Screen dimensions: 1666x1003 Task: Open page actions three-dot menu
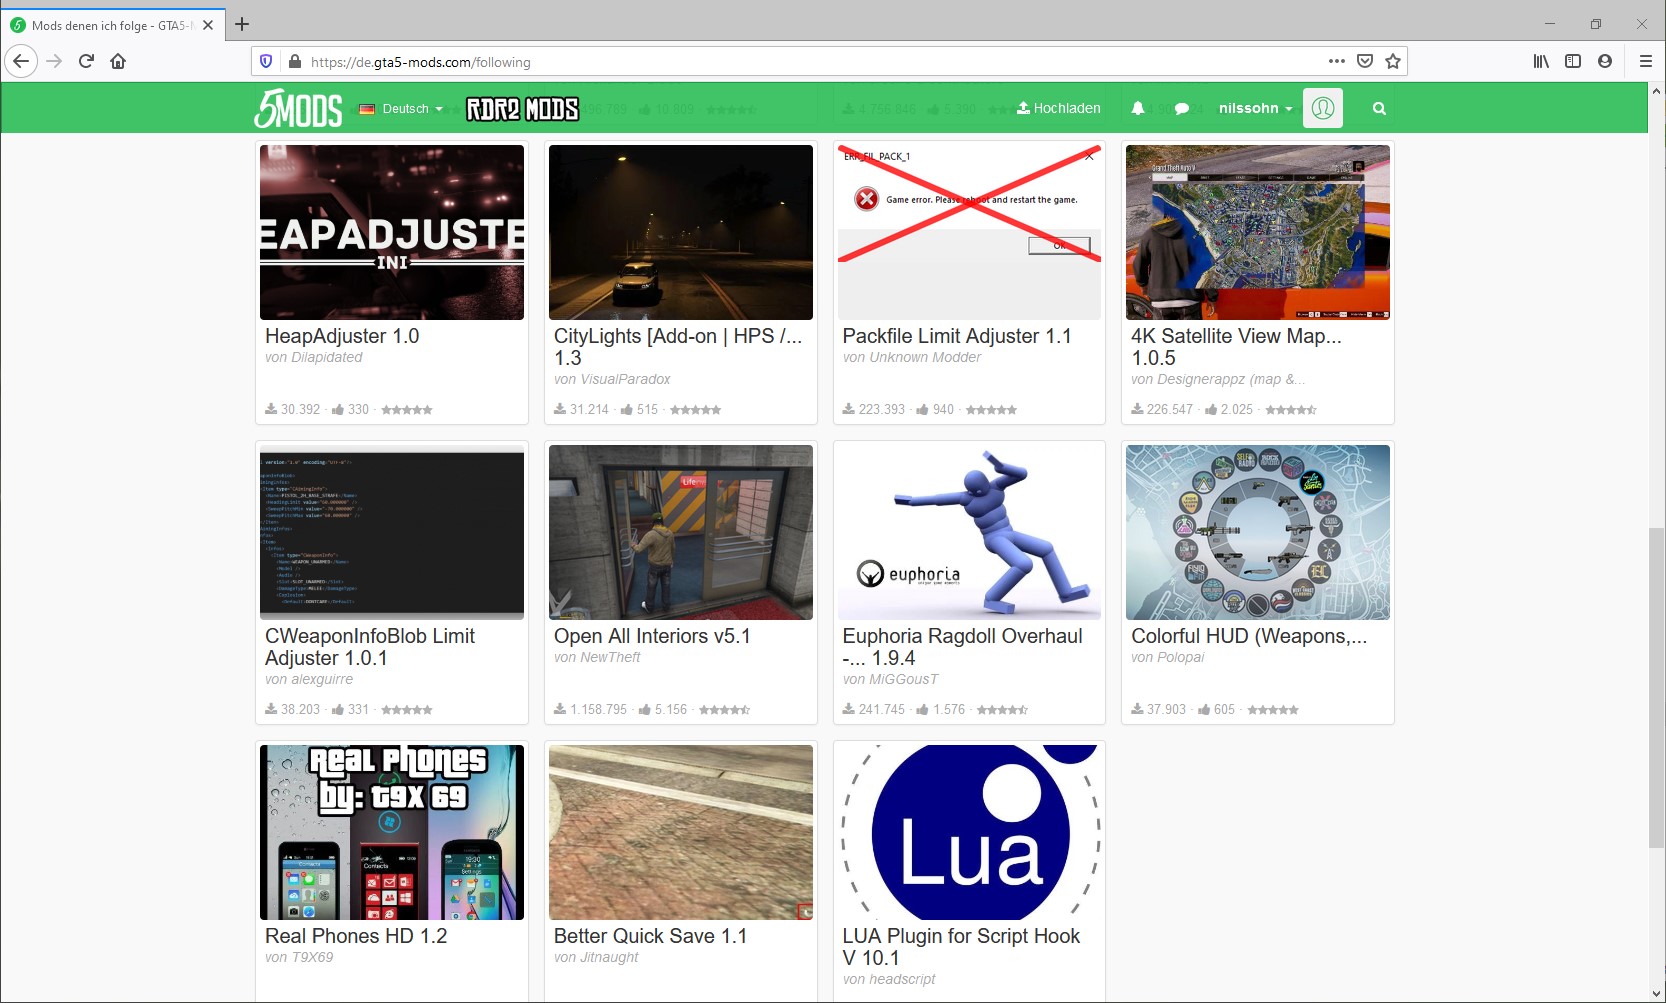tap(1337, 61)
